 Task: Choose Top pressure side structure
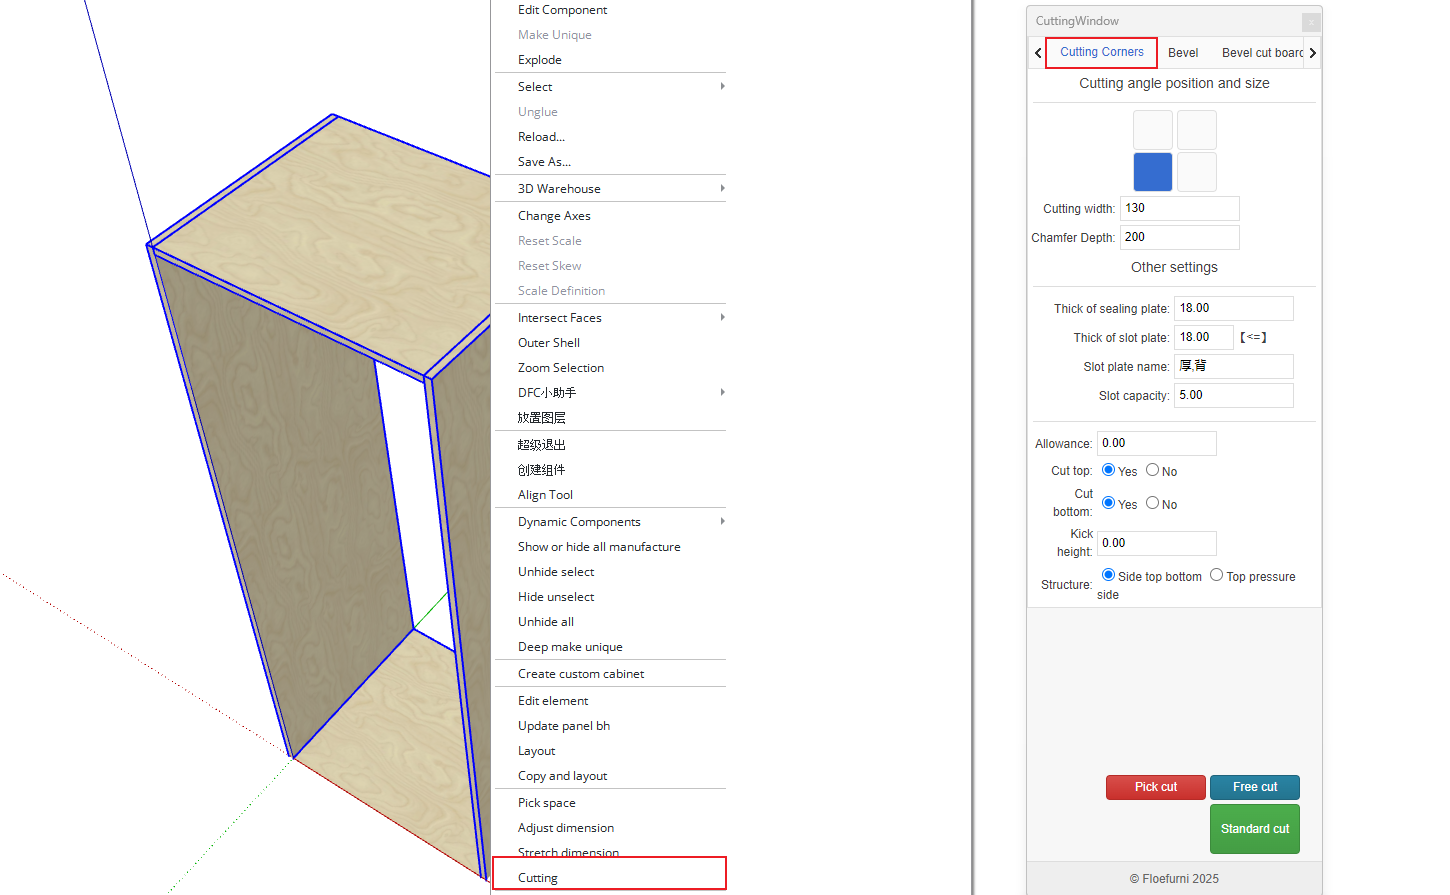pos(1216,575)
